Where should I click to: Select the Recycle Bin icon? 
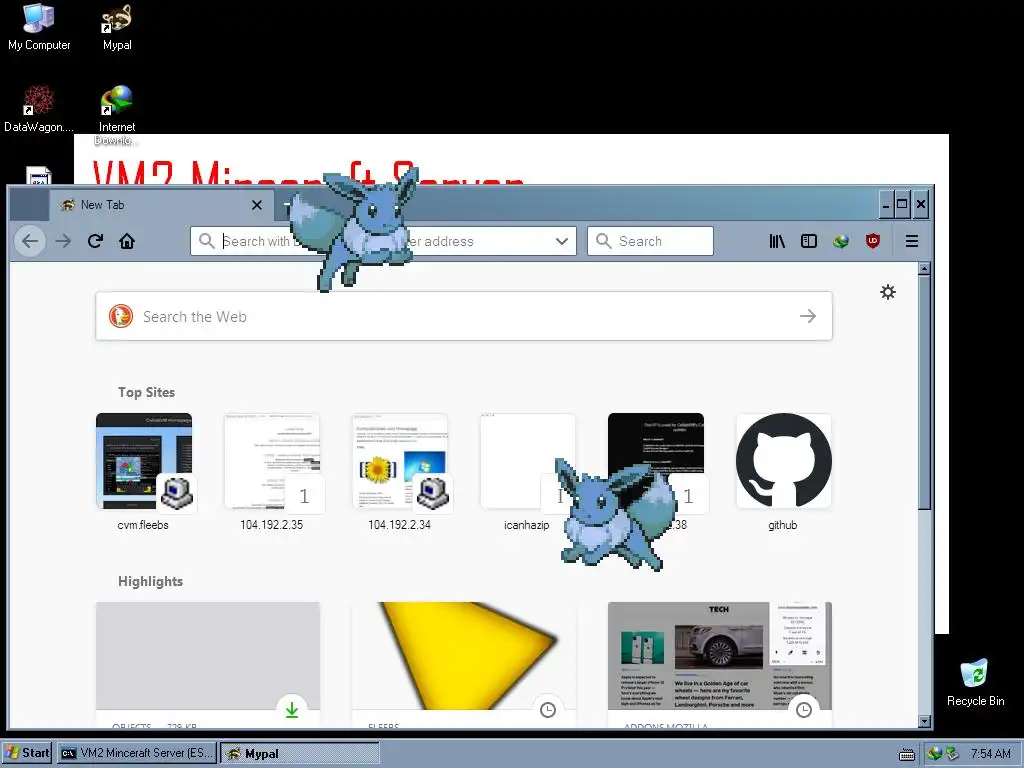pyautogui.click(x=975, y=682)
